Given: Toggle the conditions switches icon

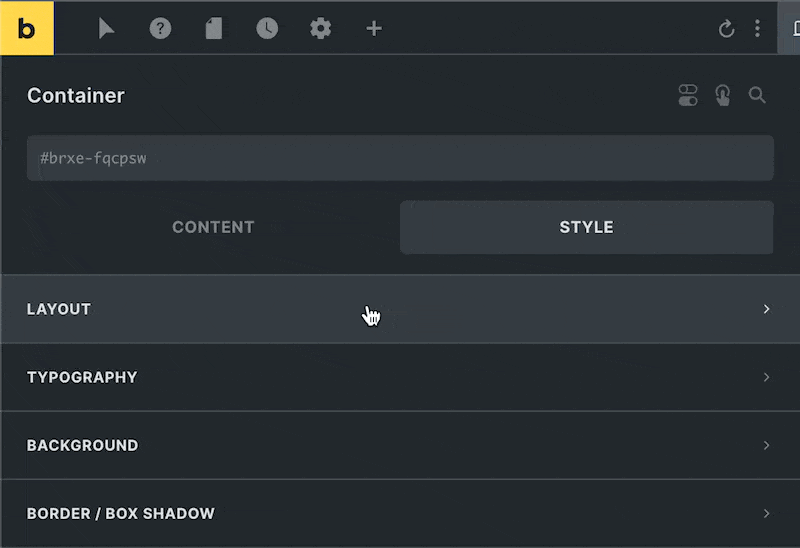Looking at the screenshot, I should tap(688, 95).
